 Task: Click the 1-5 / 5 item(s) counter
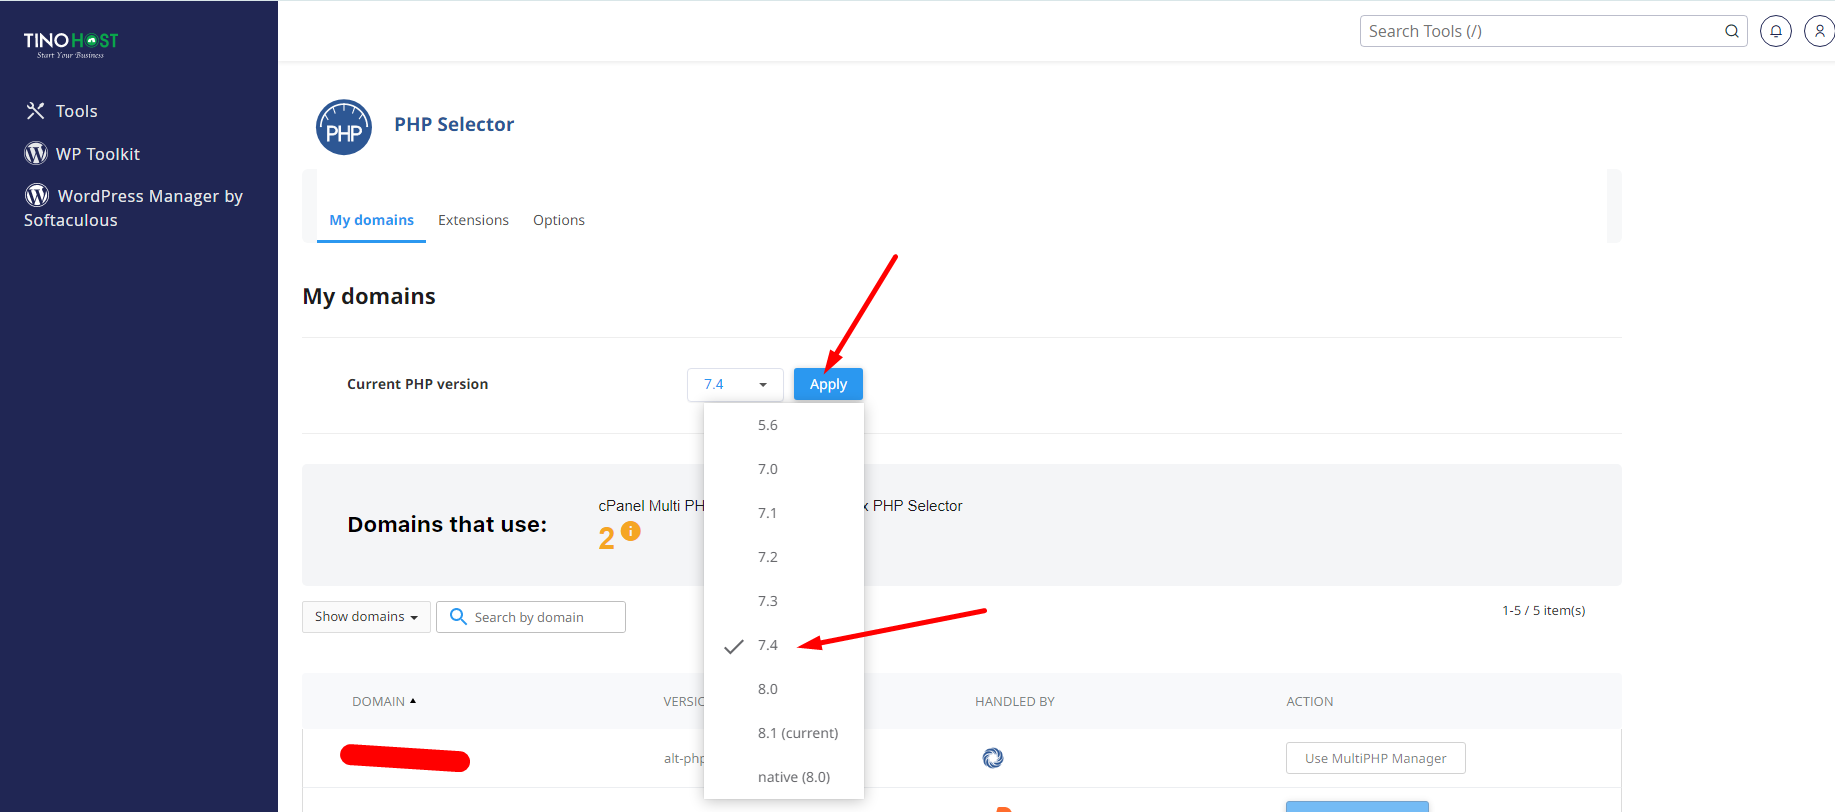pyautogui.click(x=1544, y=610)
